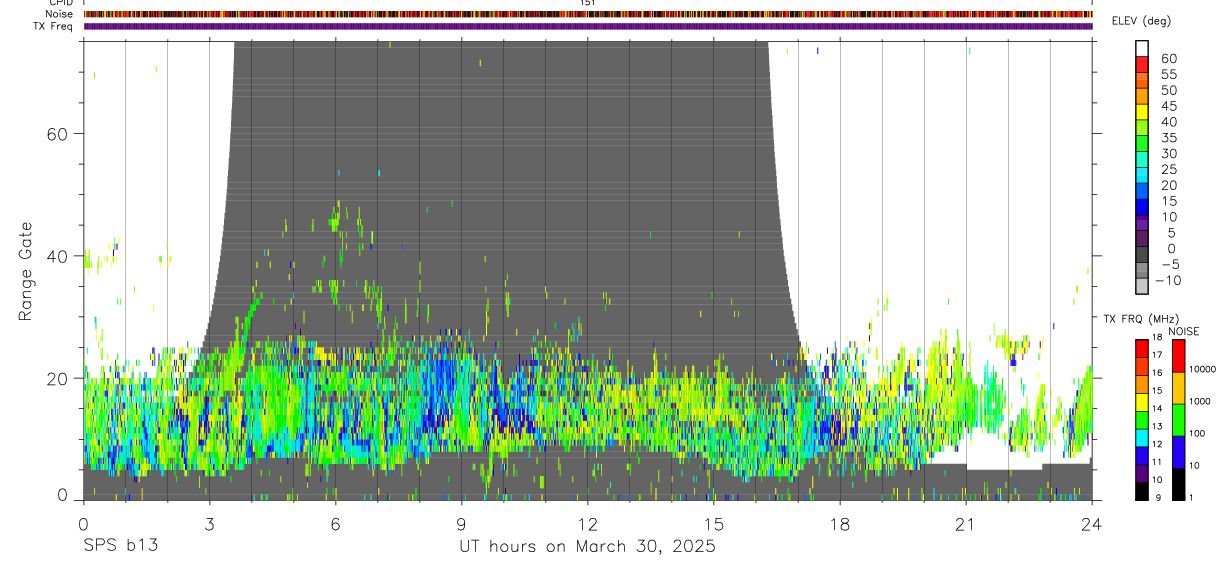Click the orange 45–50 segment of ELEV colorbar

click(x=1142, y=96)
